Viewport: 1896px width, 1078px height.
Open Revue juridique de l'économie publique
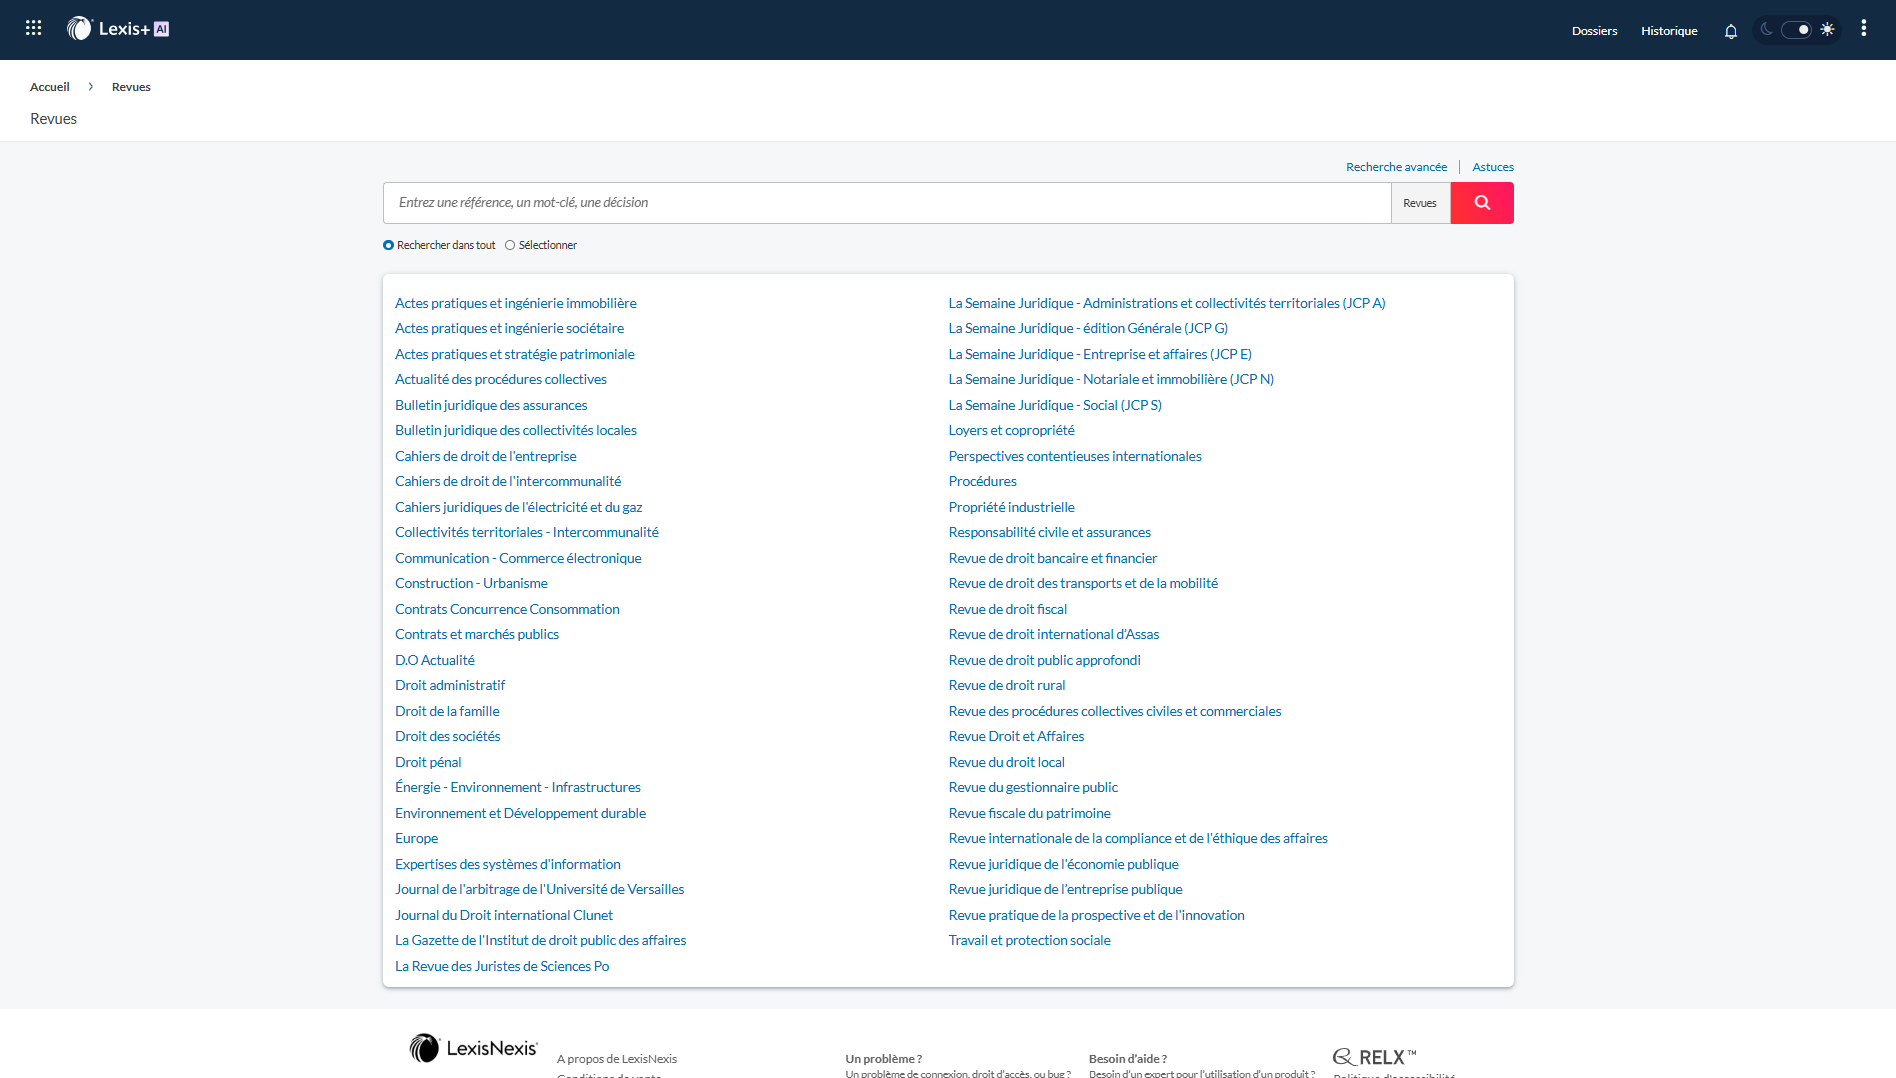point(1064,864)
